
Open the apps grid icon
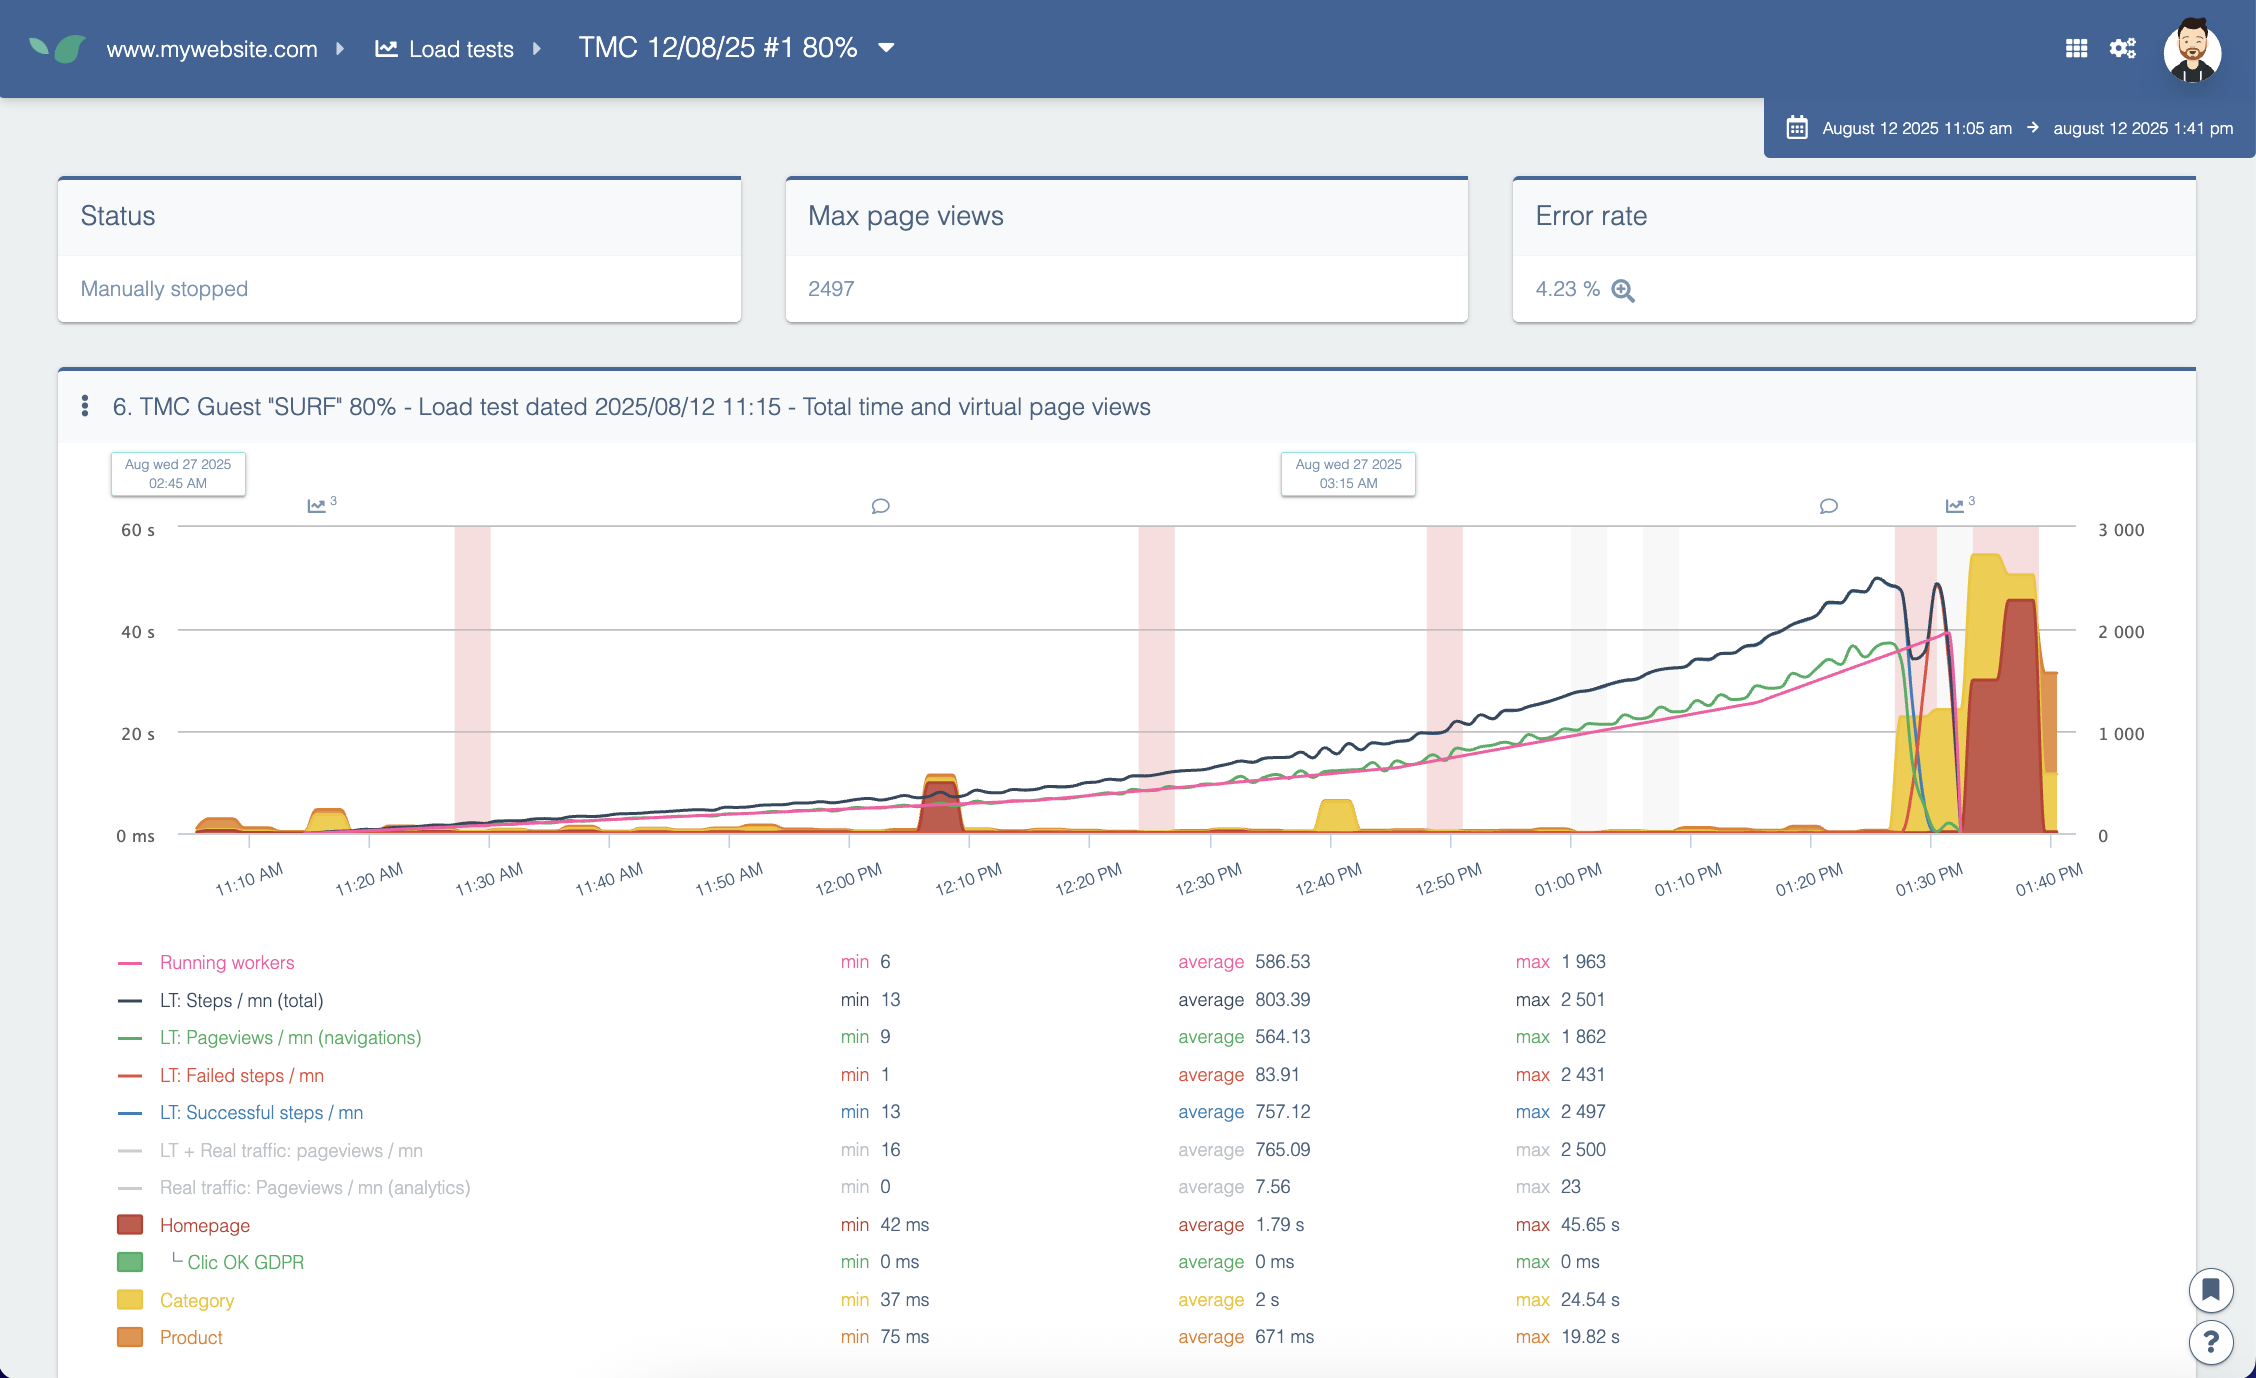pyautogui.click(x=2076, y=48)
